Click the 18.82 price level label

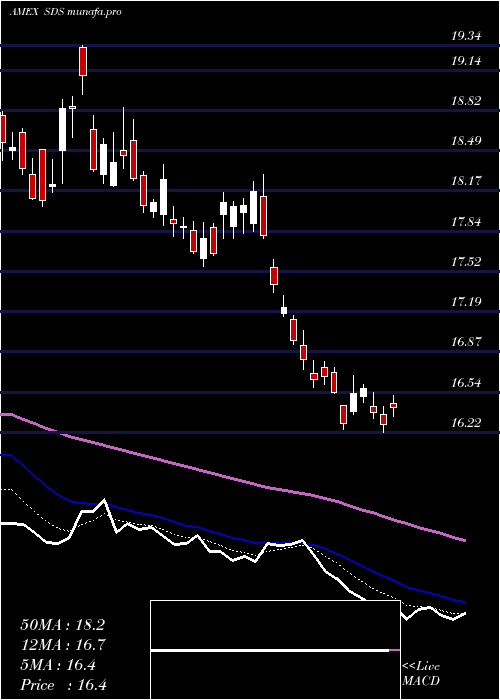[466, 101]
